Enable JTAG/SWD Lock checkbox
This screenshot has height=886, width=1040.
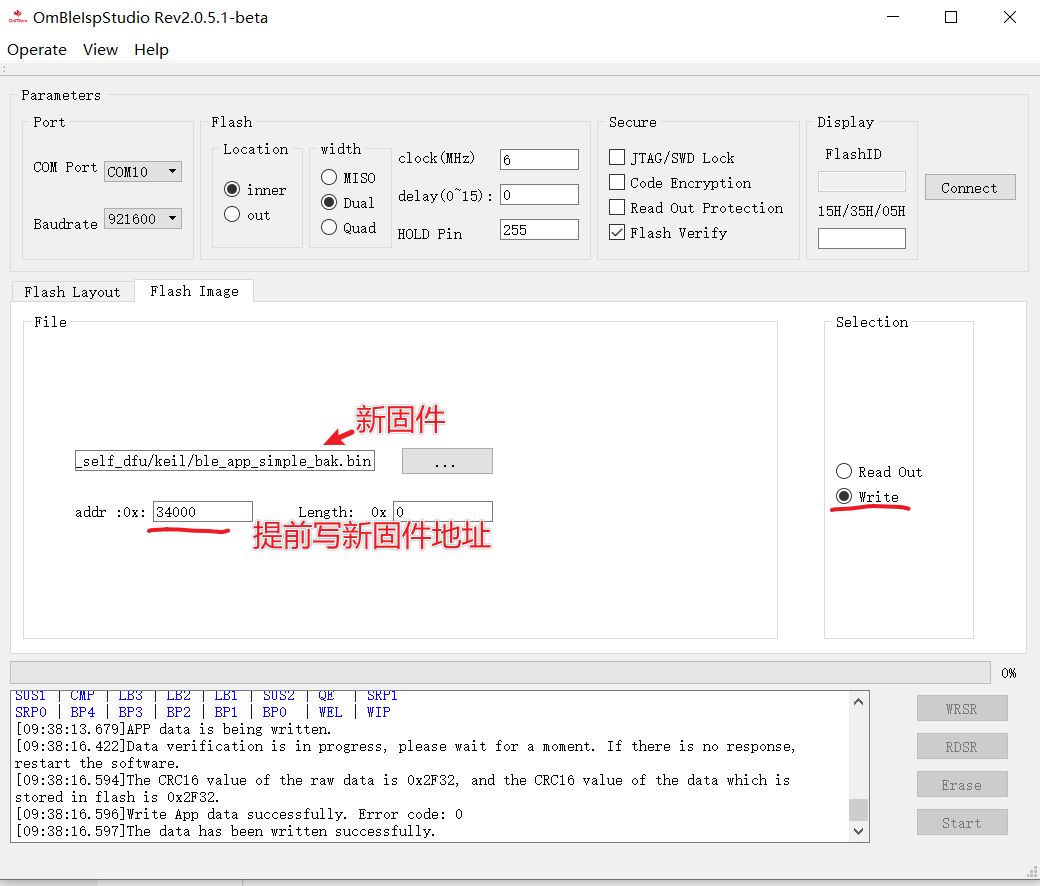point(617,158)
